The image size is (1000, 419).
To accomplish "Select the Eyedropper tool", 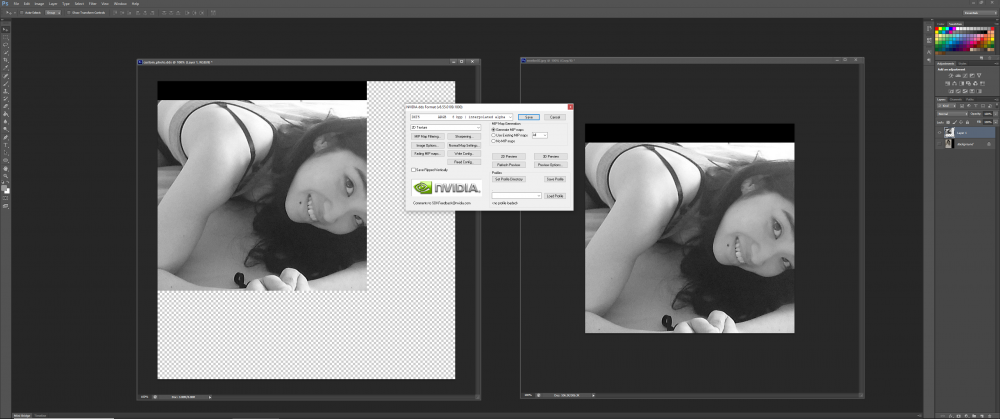I will tap(6, 67).
